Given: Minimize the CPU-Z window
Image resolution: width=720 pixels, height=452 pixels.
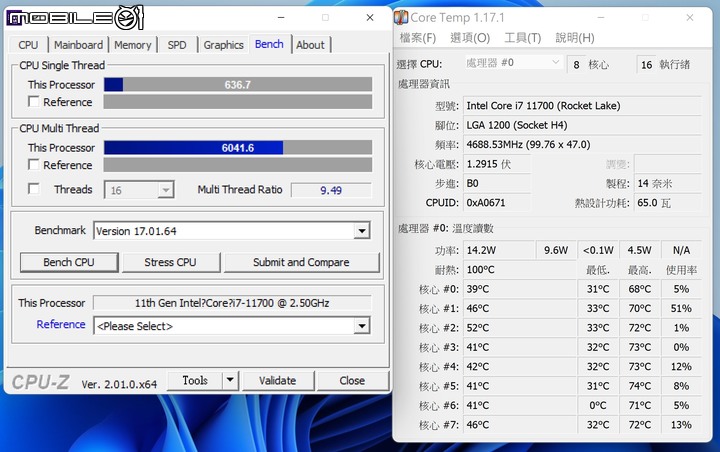Looking at the screenshot, I should tap(281, 17).
